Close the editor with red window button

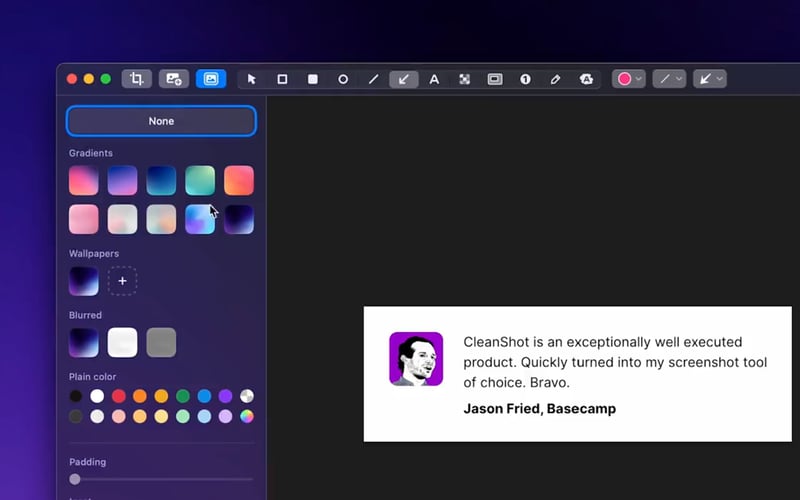click(72, 79)
